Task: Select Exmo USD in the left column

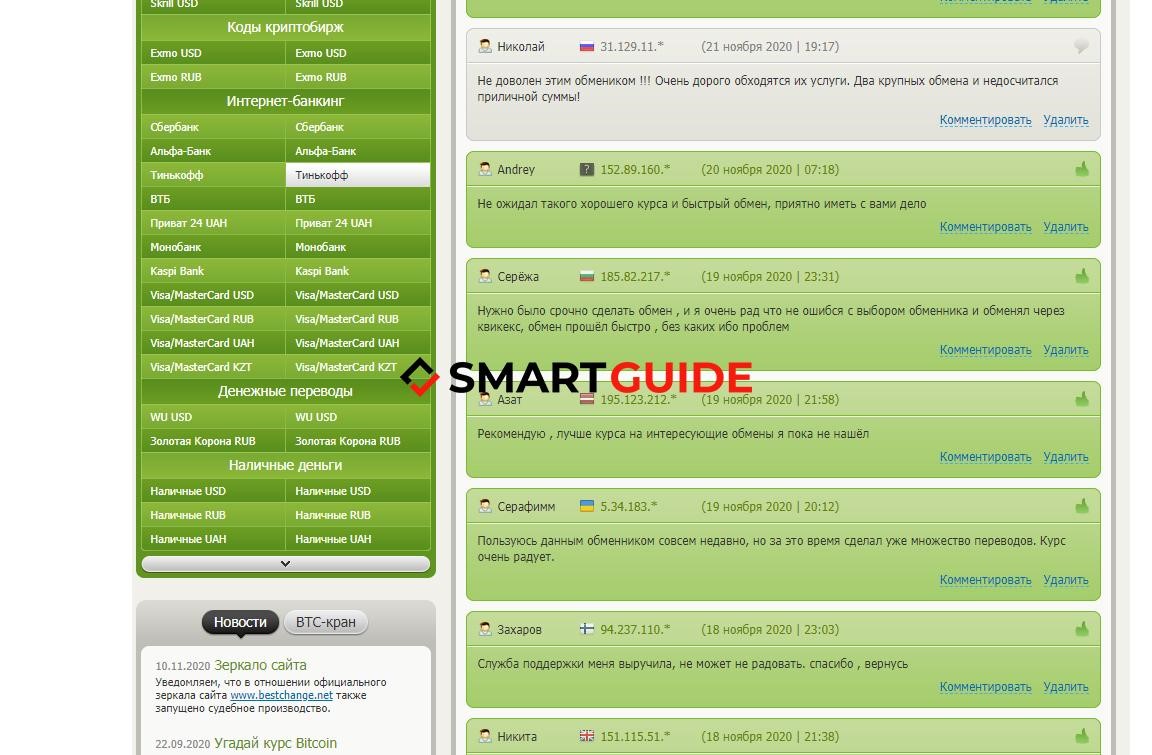Action: coord(213,53)
